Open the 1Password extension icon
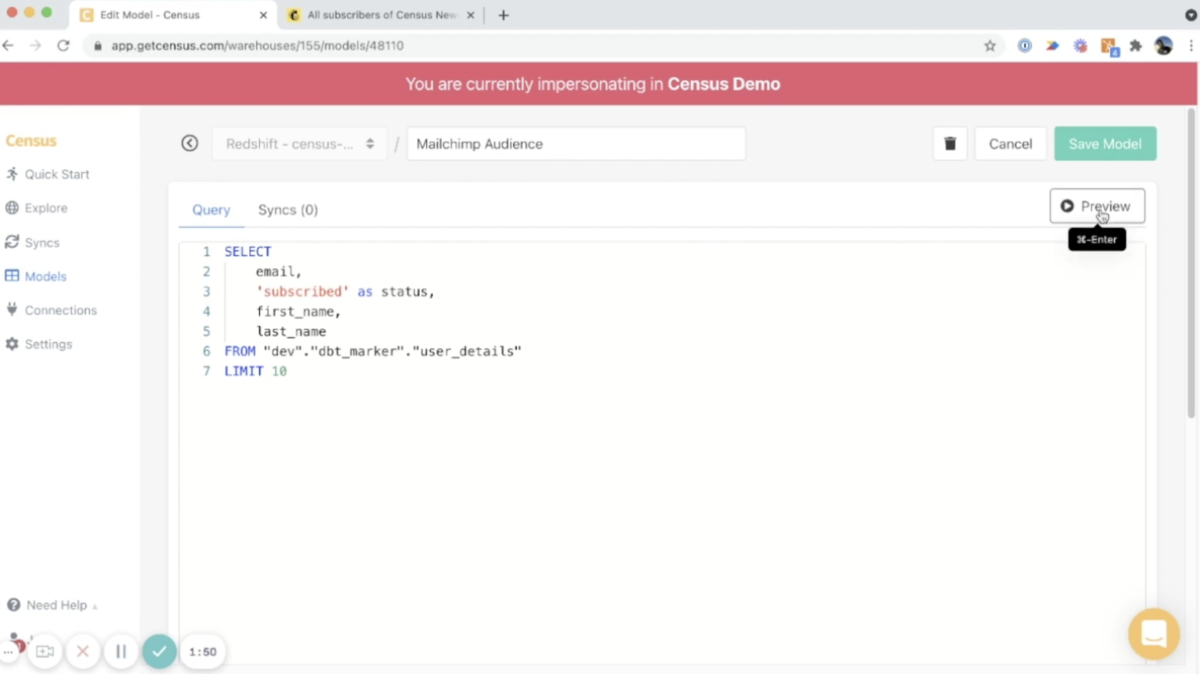 point(1024,45)
